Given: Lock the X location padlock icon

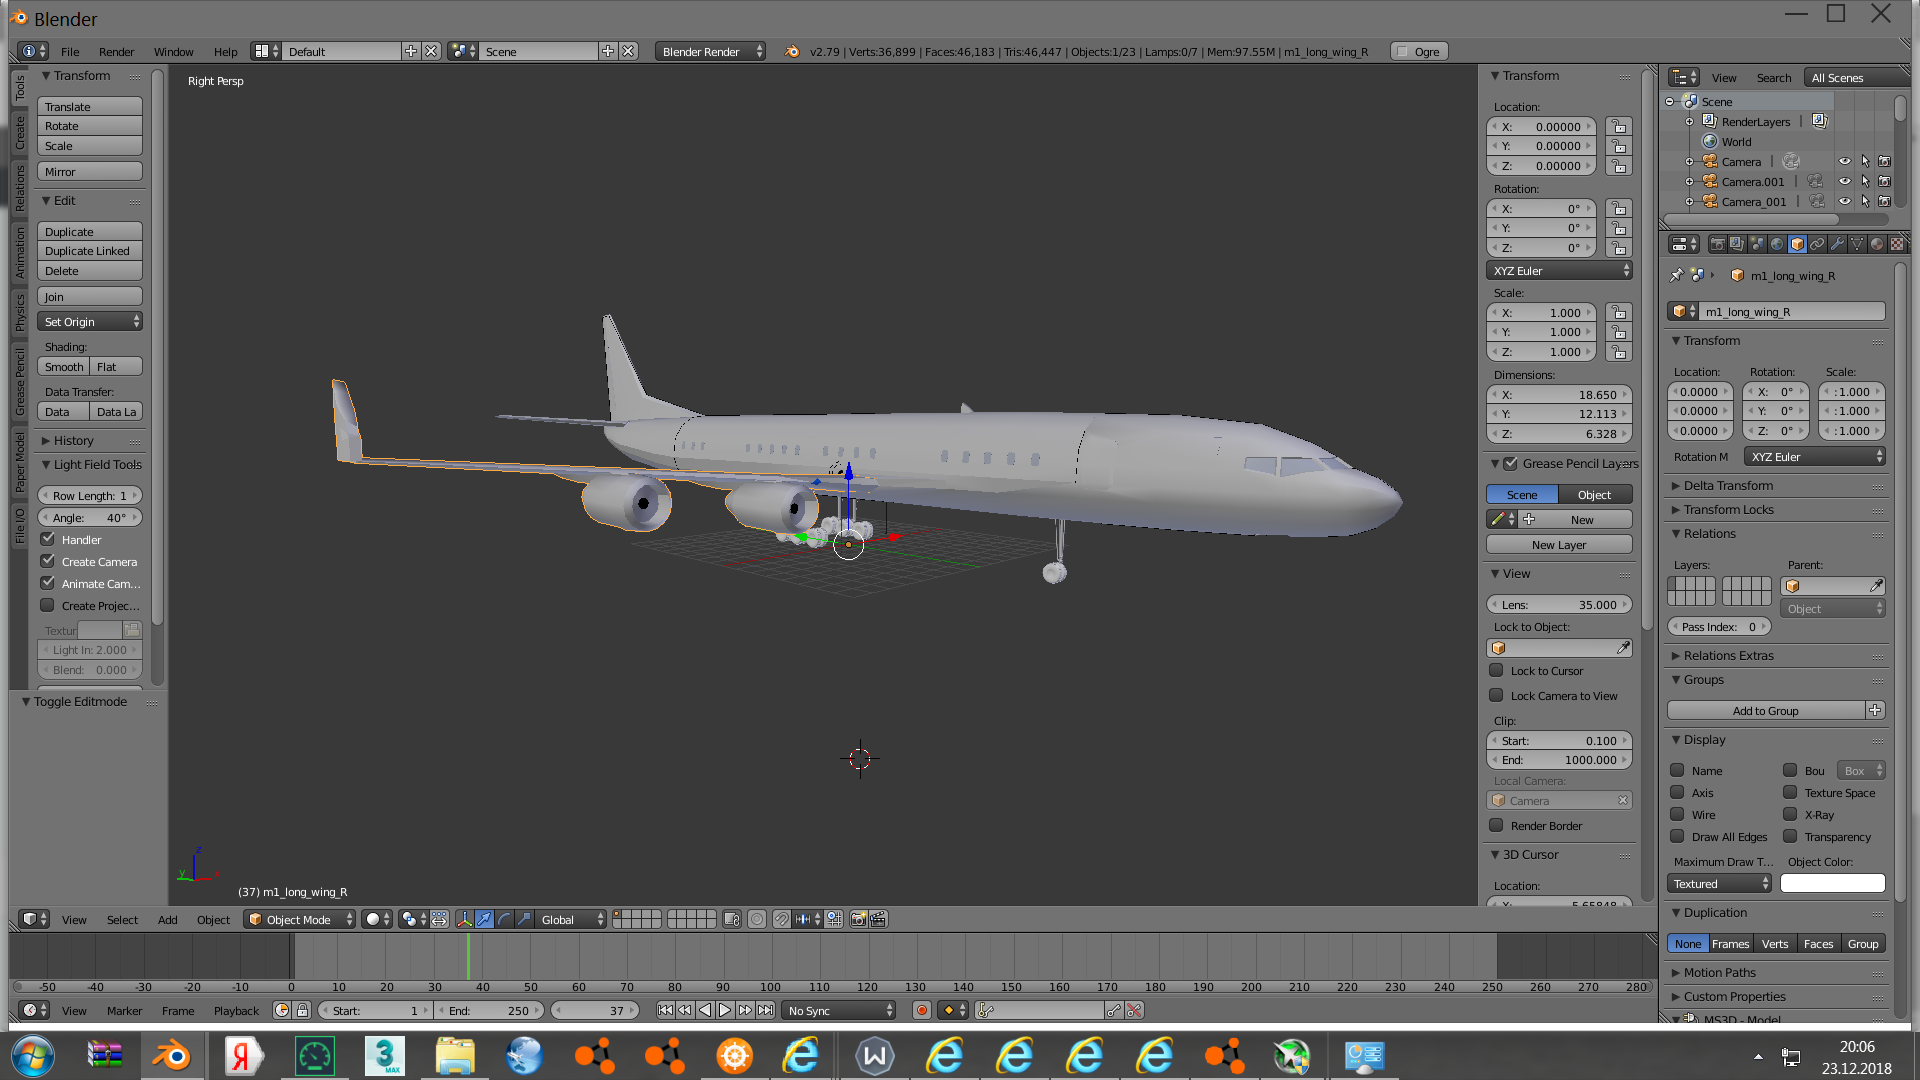Looking at the screenshot, I should tap(1618, 127).
